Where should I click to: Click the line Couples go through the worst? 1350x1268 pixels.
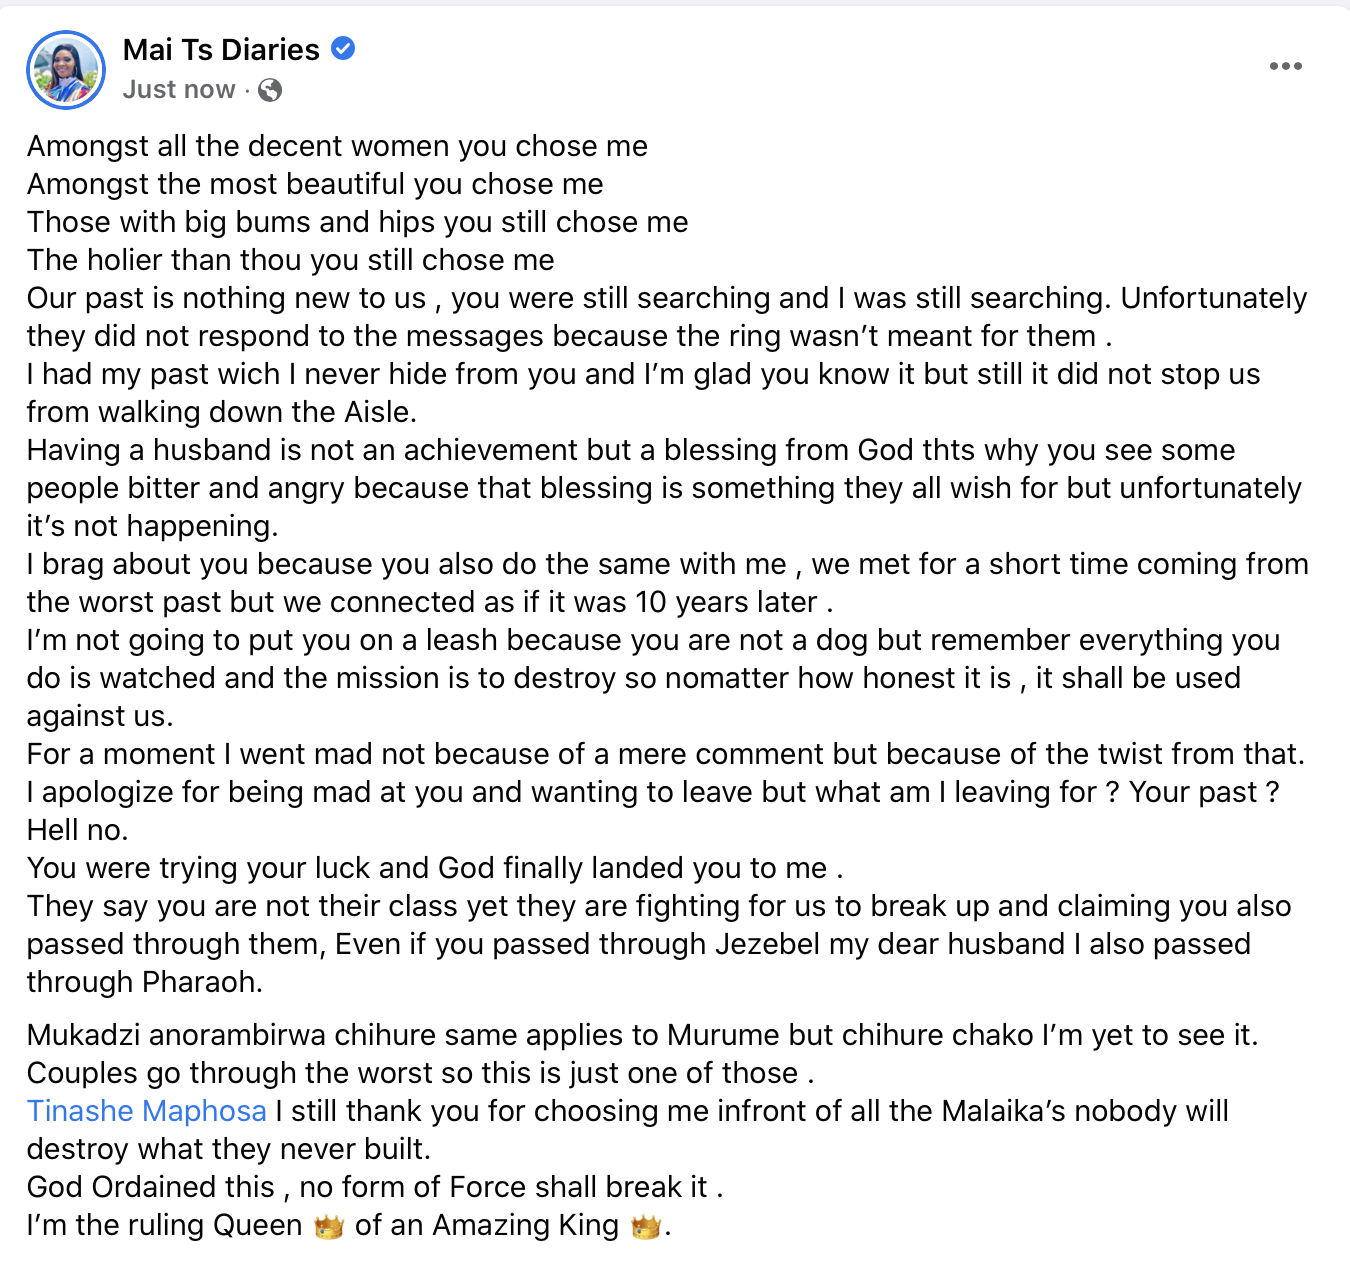[x=421, y=1073]
